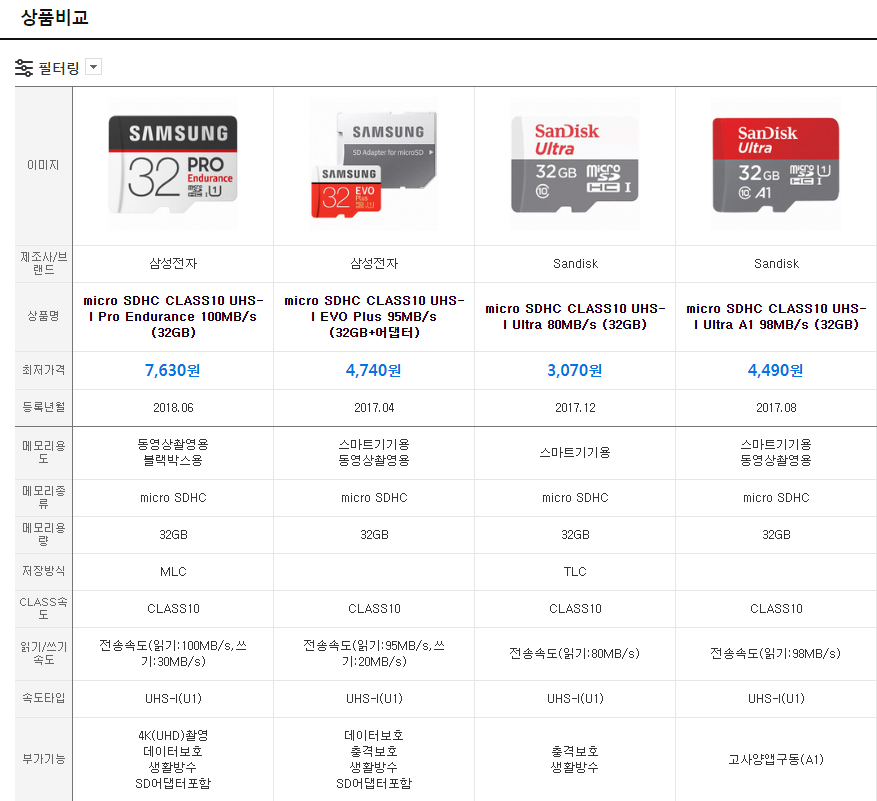Image resolution: width=877 pixels, height=801 pixels.
Task: Click the 4,740원 lowest price
Action: (x=373, y=370)
